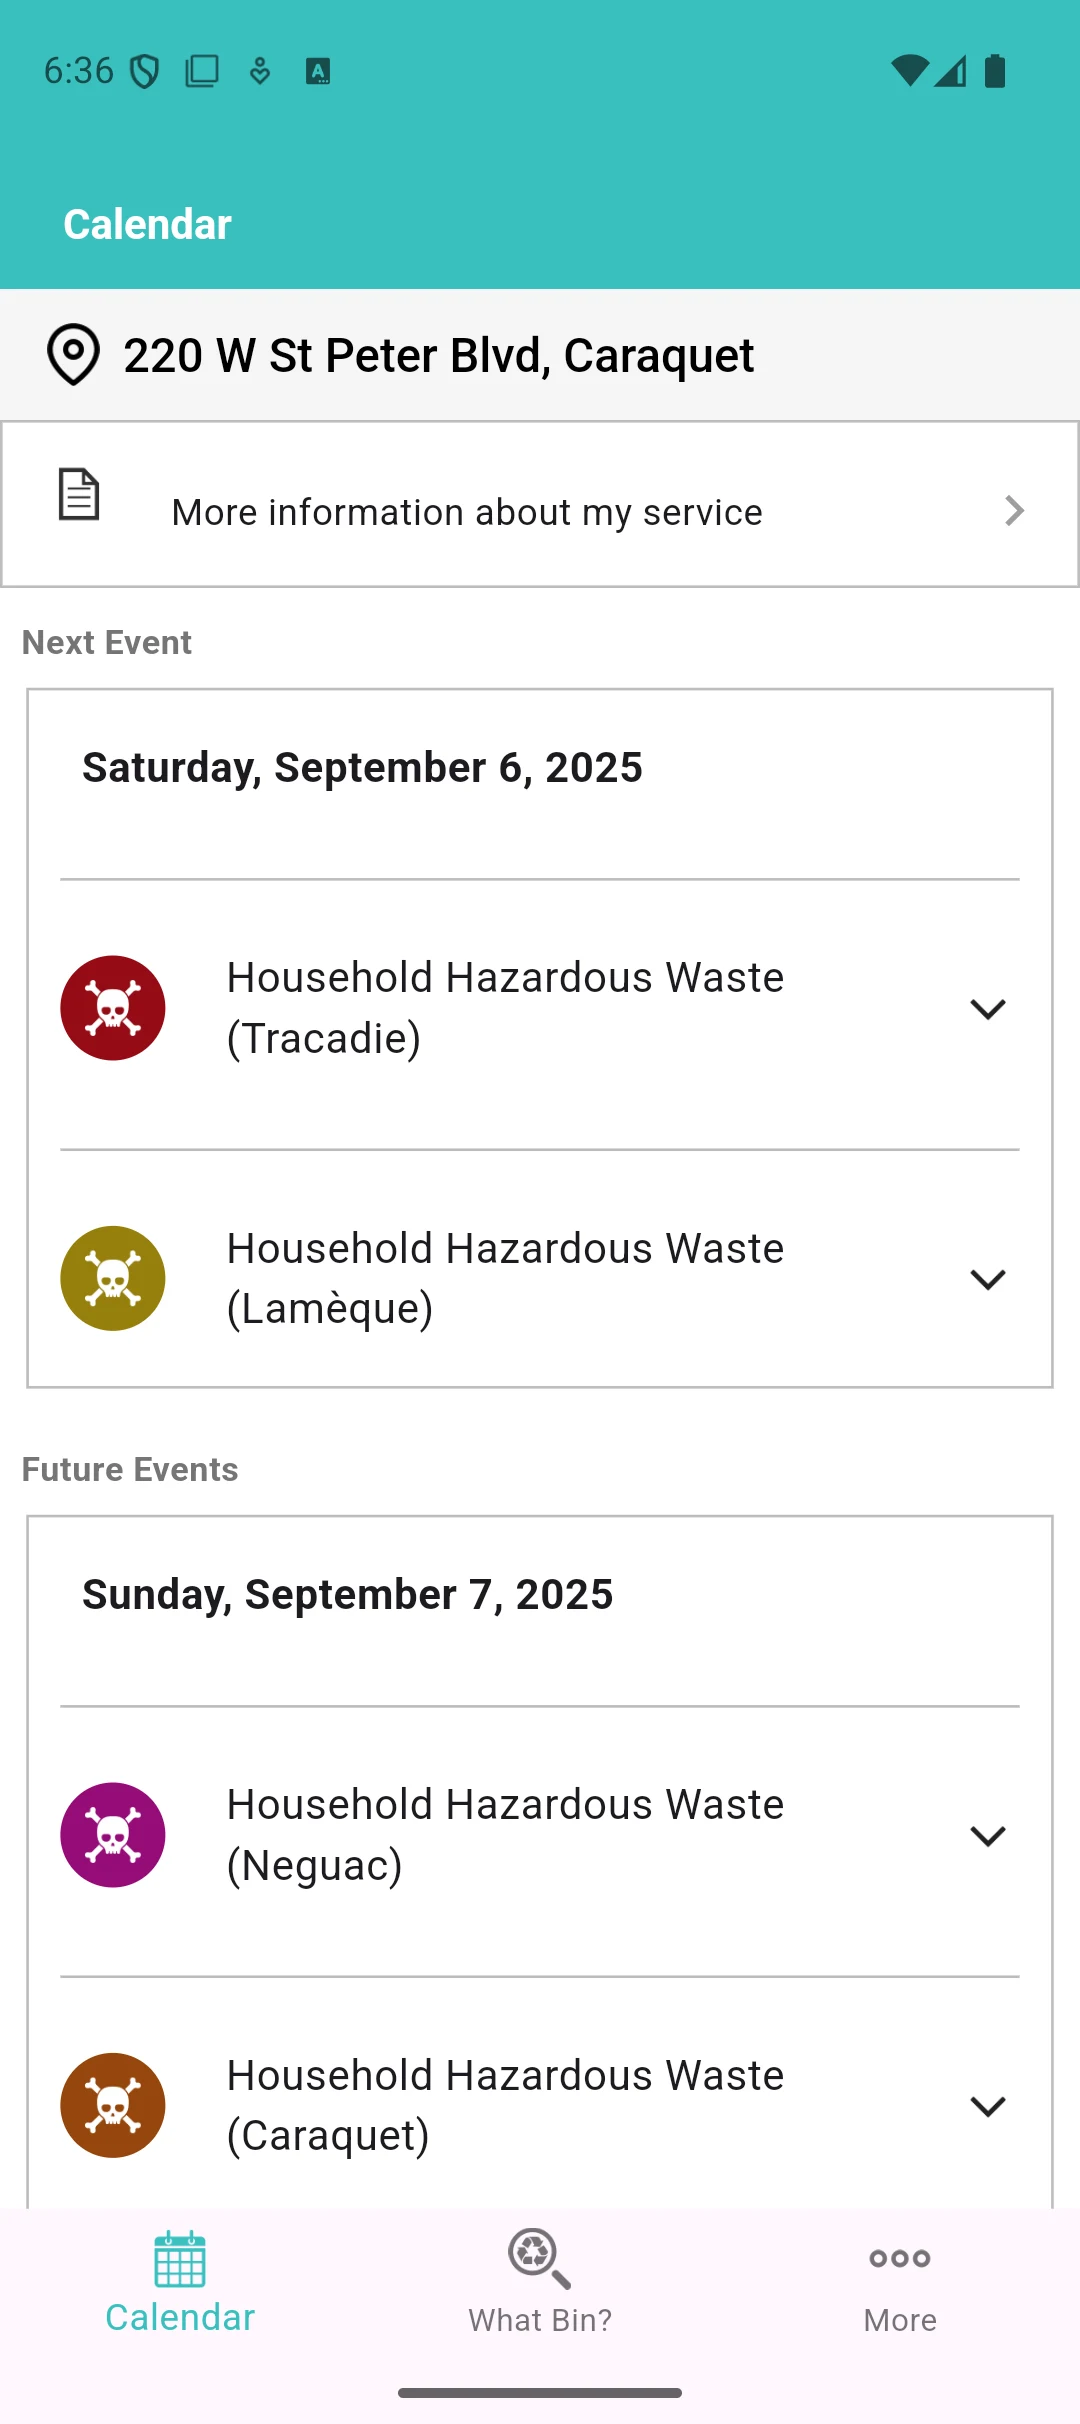
Task: Select the Household Hazardous Waste (Neguac) text
Action: pyautogui.click(x=505, y=1835)
